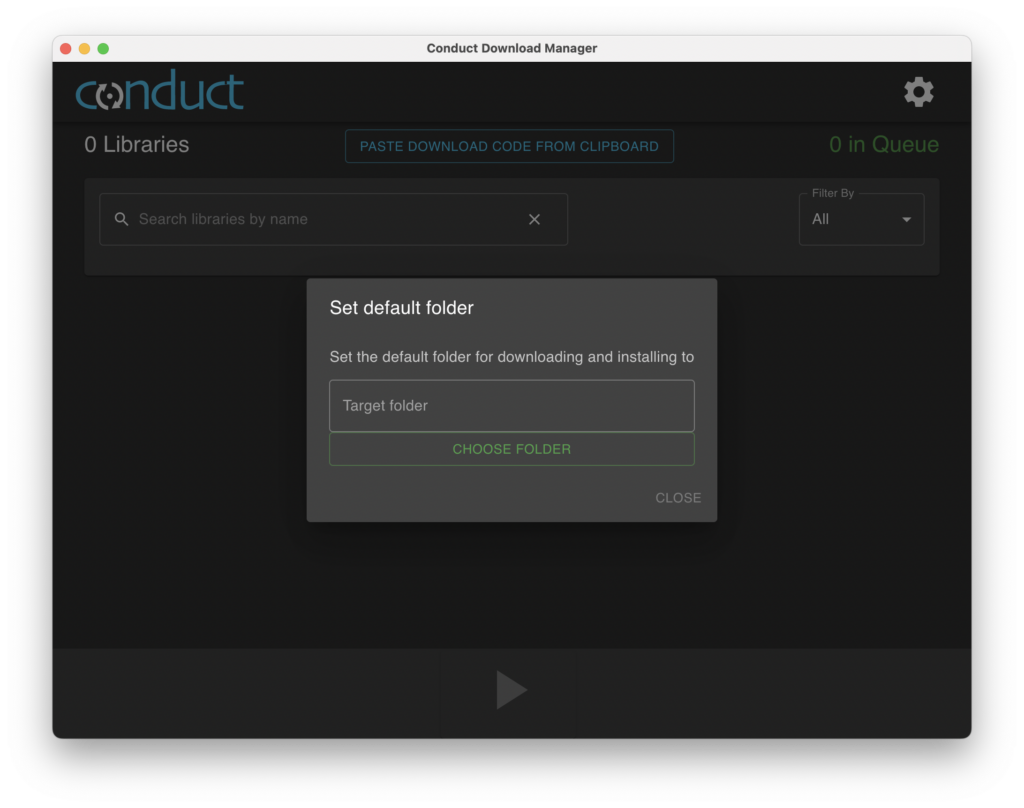This screenshot has height=808, width=1024.
Task: Expand the Filter By dropdown arrow
Action: (906, 220)
